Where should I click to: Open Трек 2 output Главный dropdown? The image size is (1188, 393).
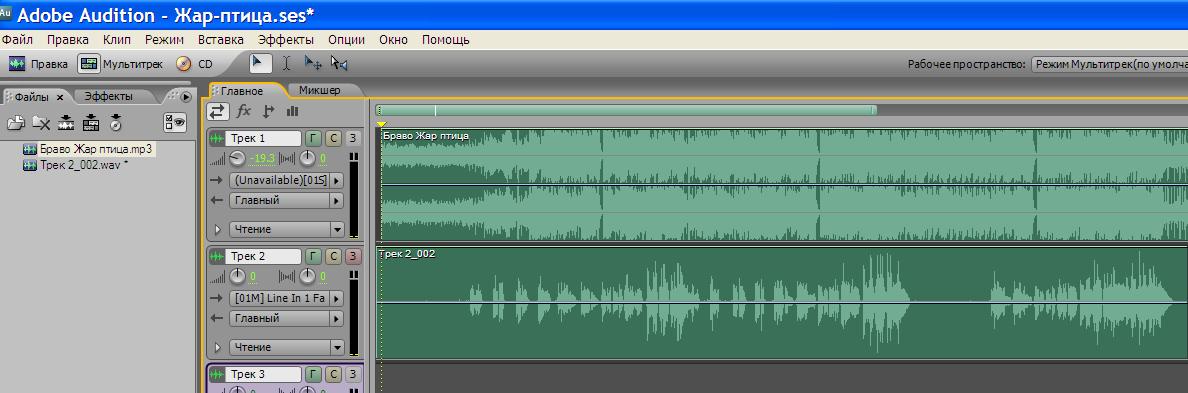286,319
